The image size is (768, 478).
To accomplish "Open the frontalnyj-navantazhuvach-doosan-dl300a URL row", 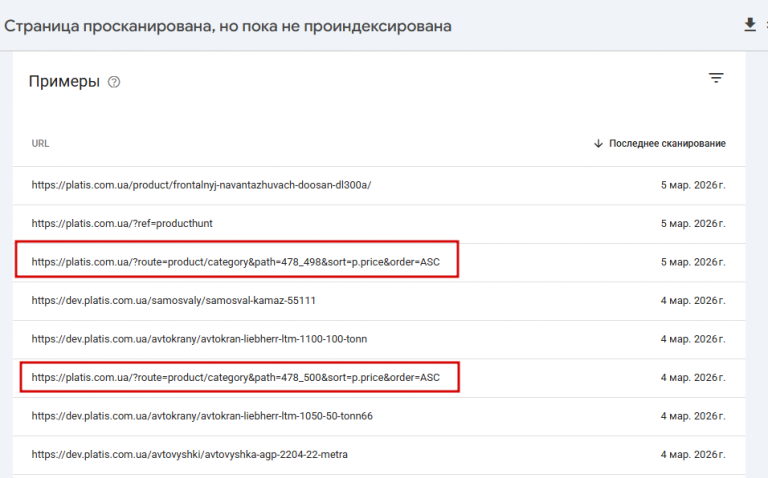I will 379,185.
